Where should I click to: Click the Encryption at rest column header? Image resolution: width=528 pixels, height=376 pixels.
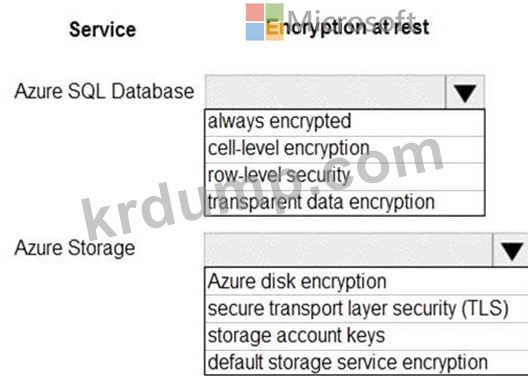click(347, 28)
